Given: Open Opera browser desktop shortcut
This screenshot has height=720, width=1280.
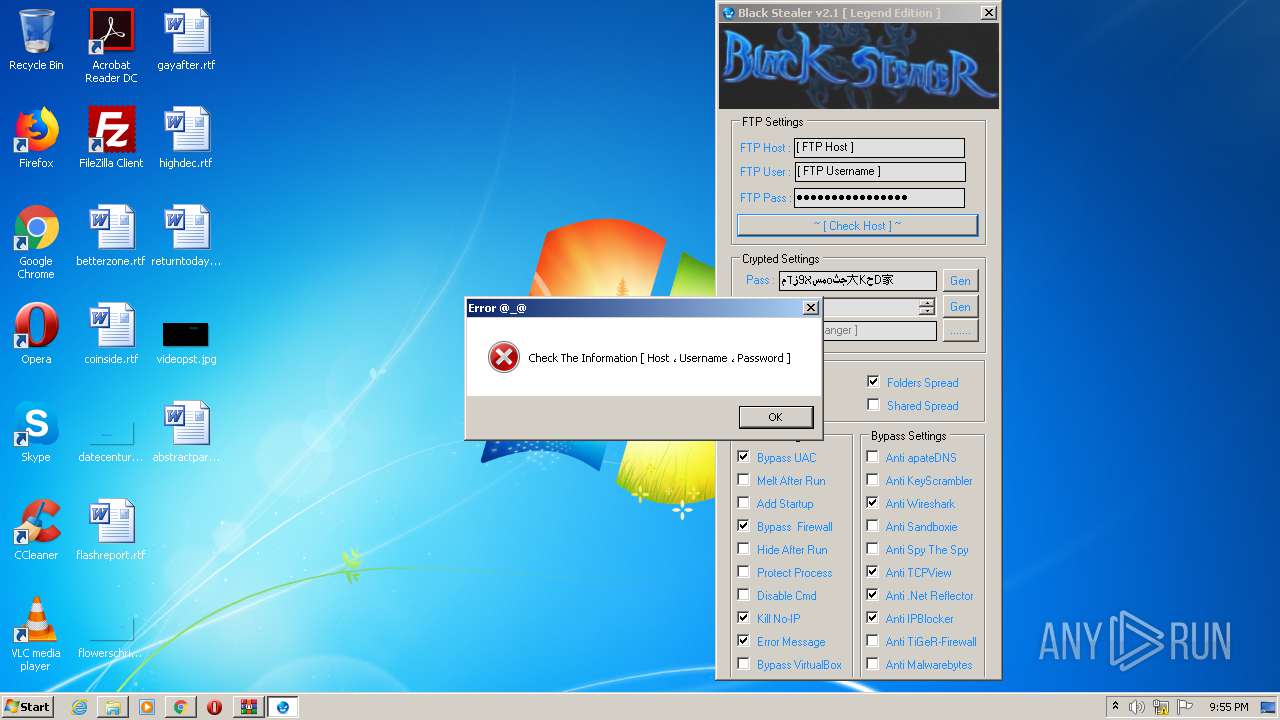Looking at the screenshot, I should 36,334.
